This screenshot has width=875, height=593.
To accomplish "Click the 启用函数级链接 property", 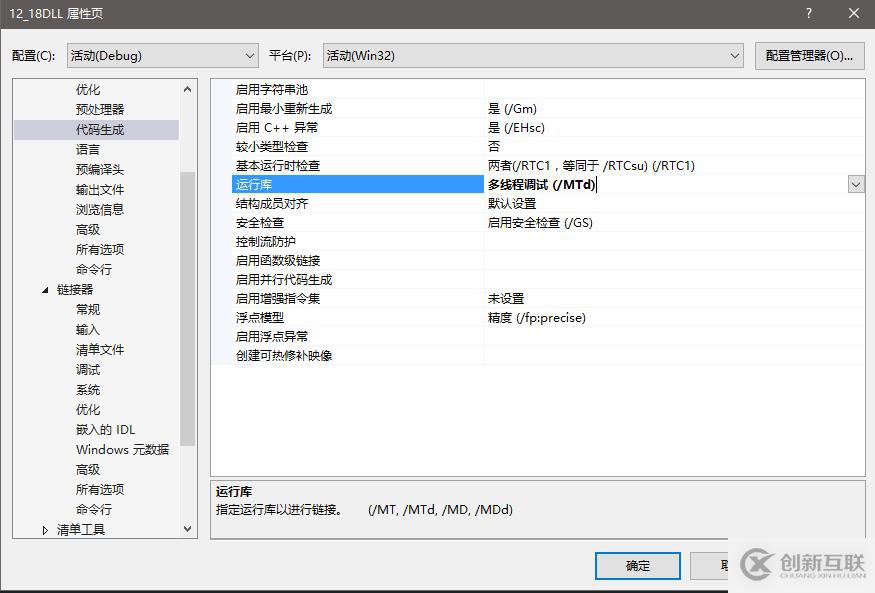I will pyautogui.click(x=278, y=261).
